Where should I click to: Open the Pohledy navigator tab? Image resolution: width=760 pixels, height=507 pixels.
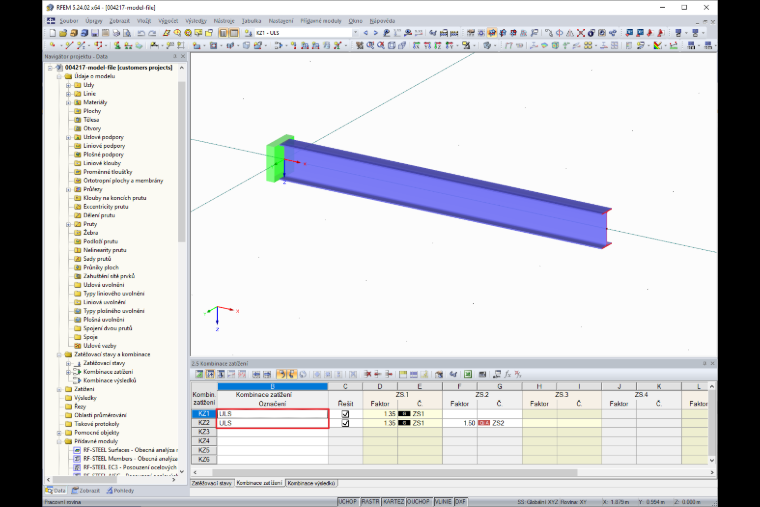[120, 491]
